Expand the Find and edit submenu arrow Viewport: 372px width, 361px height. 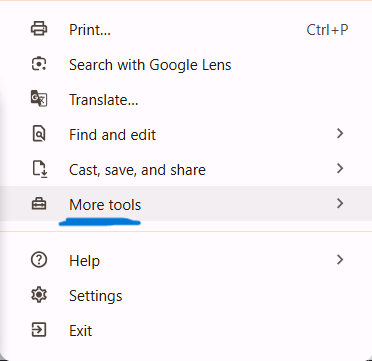(340, 134)
